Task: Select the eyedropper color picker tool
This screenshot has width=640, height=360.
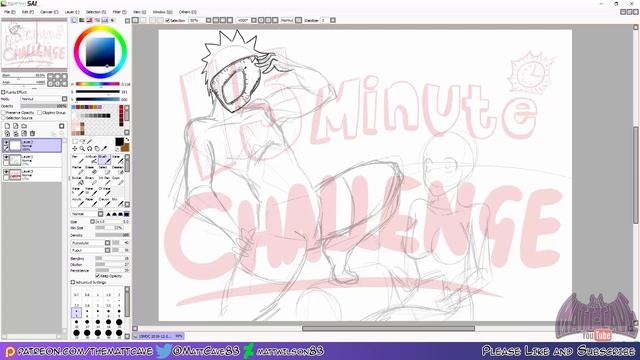Action: (x=104, y=149)
